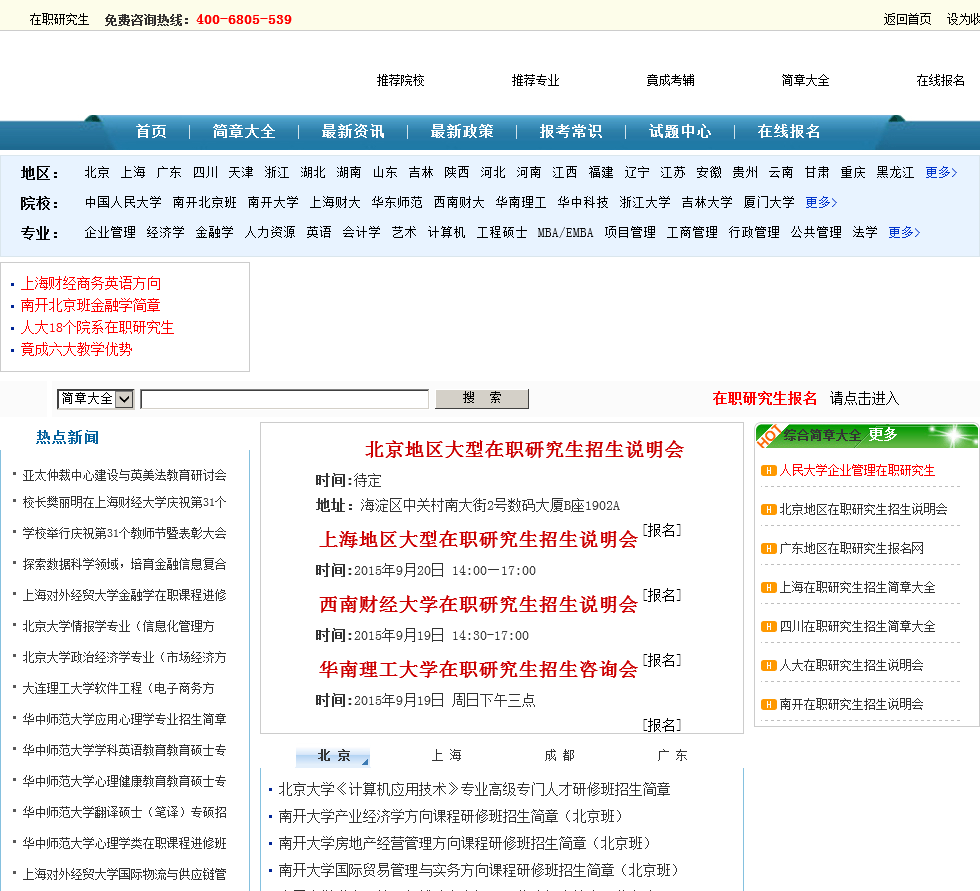
Task: Open 人大18个院系在职研究生 link
Action: pos(98,327)
